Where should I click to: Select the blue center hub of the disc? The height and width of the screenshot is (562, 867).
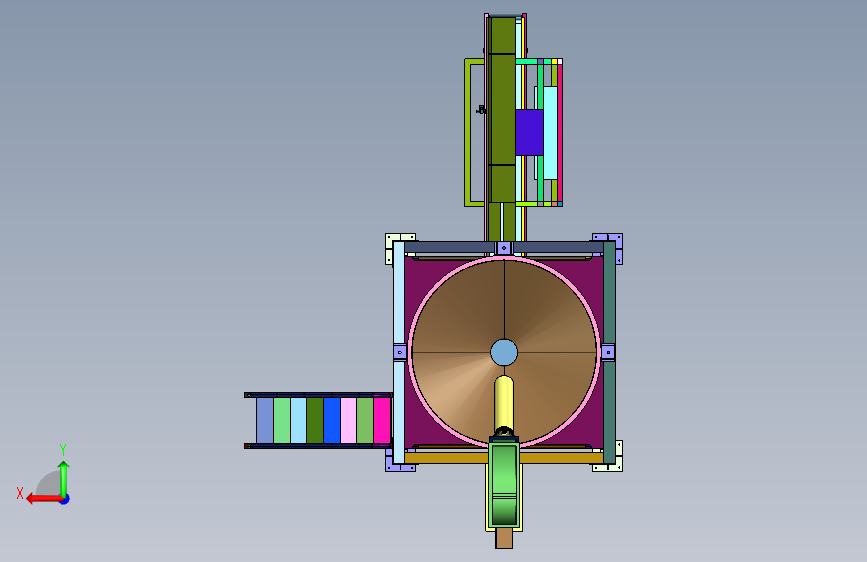pos(504,352)
